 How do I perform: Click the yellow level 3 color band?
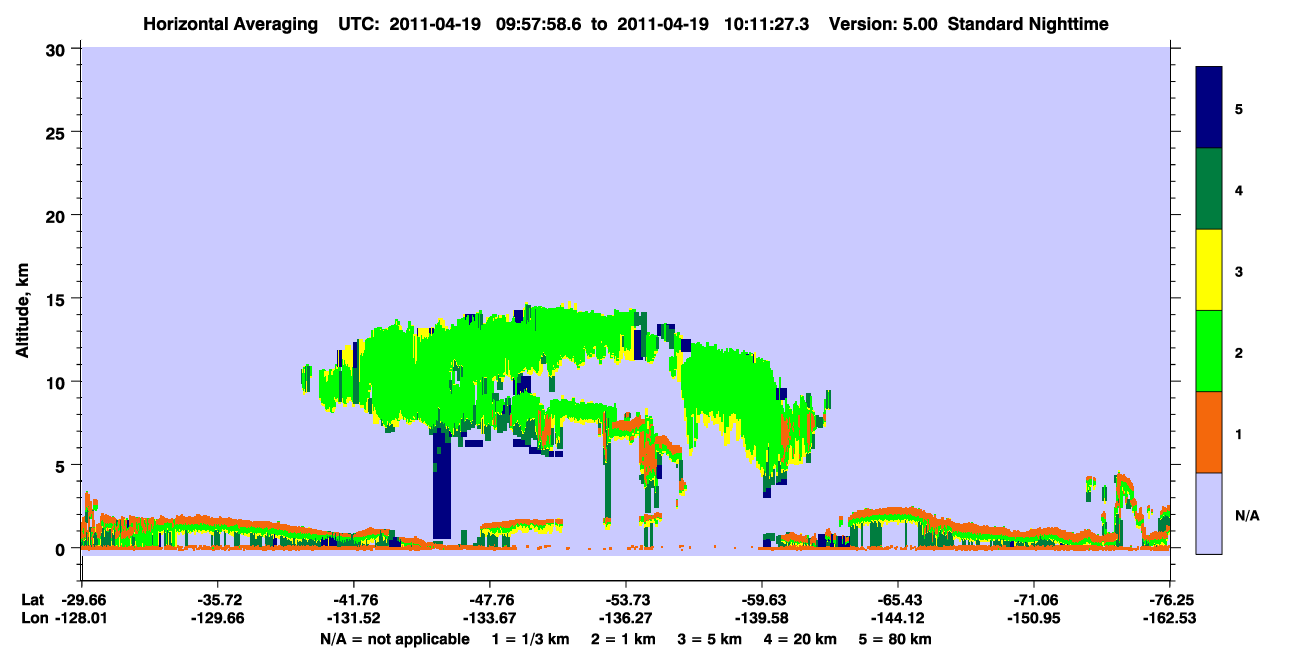[x=1209, y=270]
